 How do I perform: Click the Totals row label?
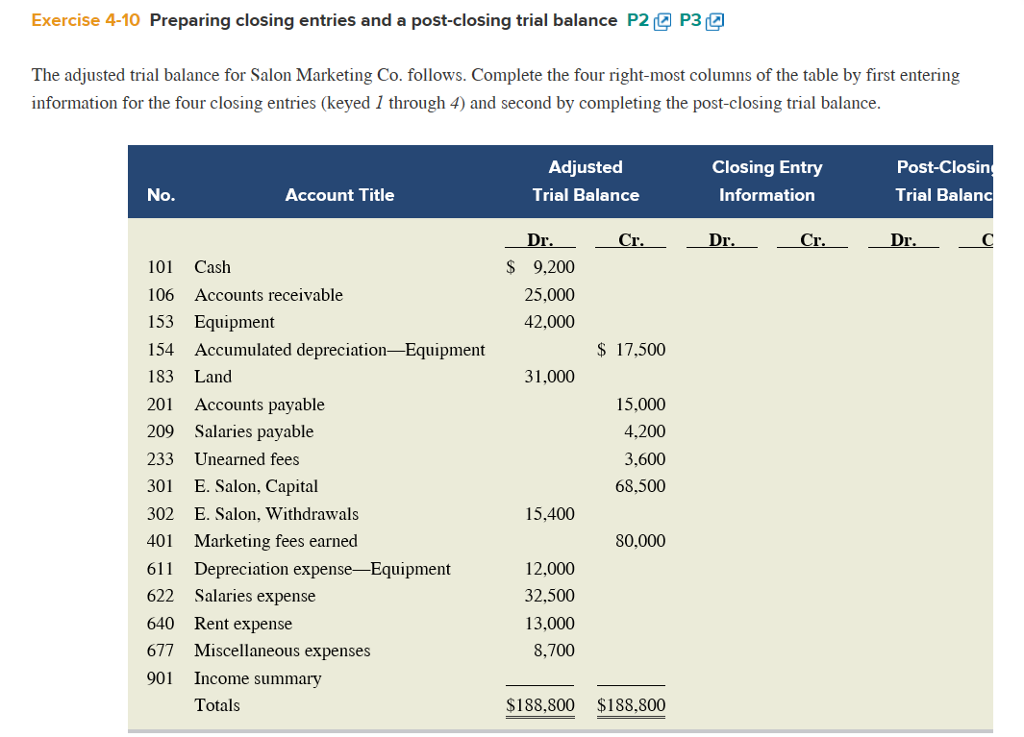click(217, 705)
